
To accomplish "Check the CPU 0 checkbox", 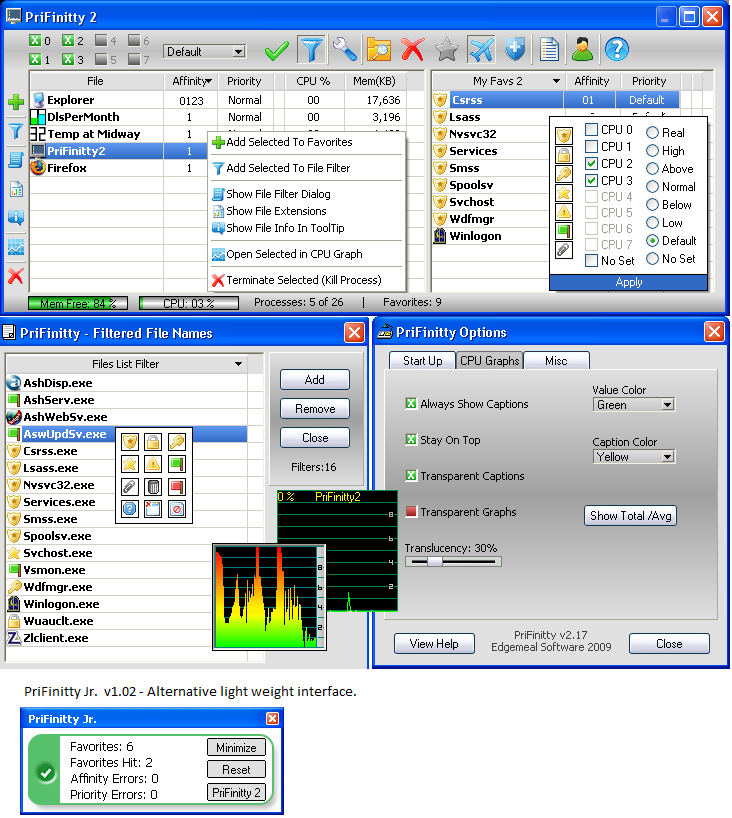I will click(592, 130).
